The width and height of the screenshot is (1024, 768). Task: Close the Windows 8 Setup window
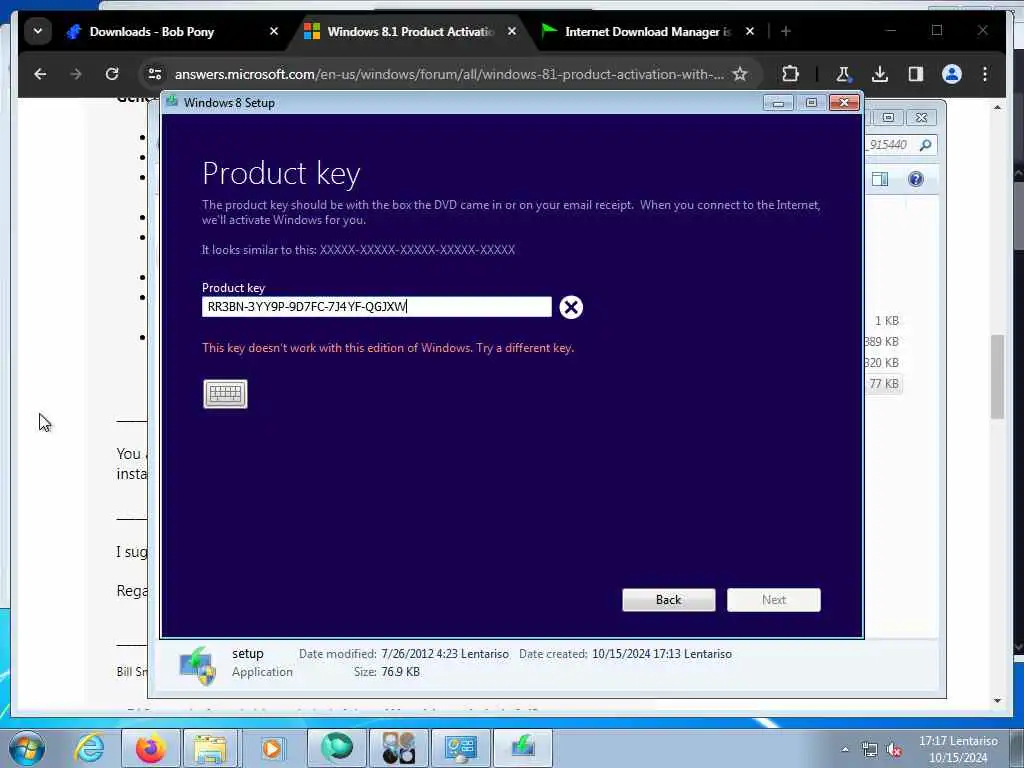coord(844,103)
